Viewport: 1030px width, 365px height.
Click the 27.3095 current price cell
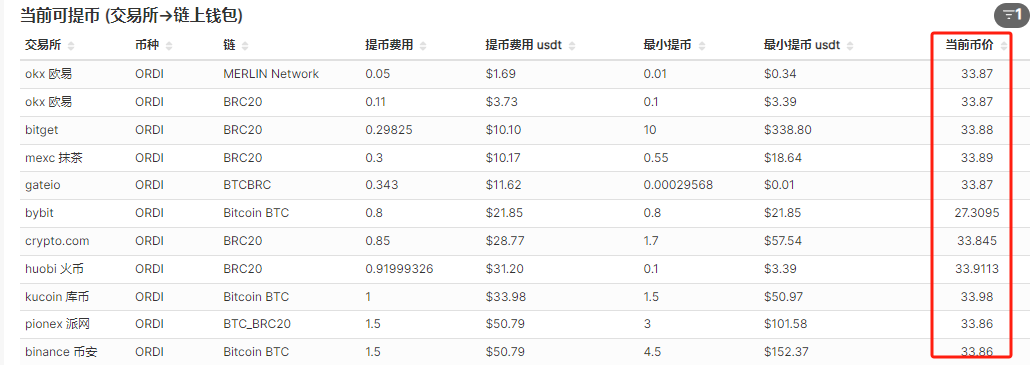977,213
